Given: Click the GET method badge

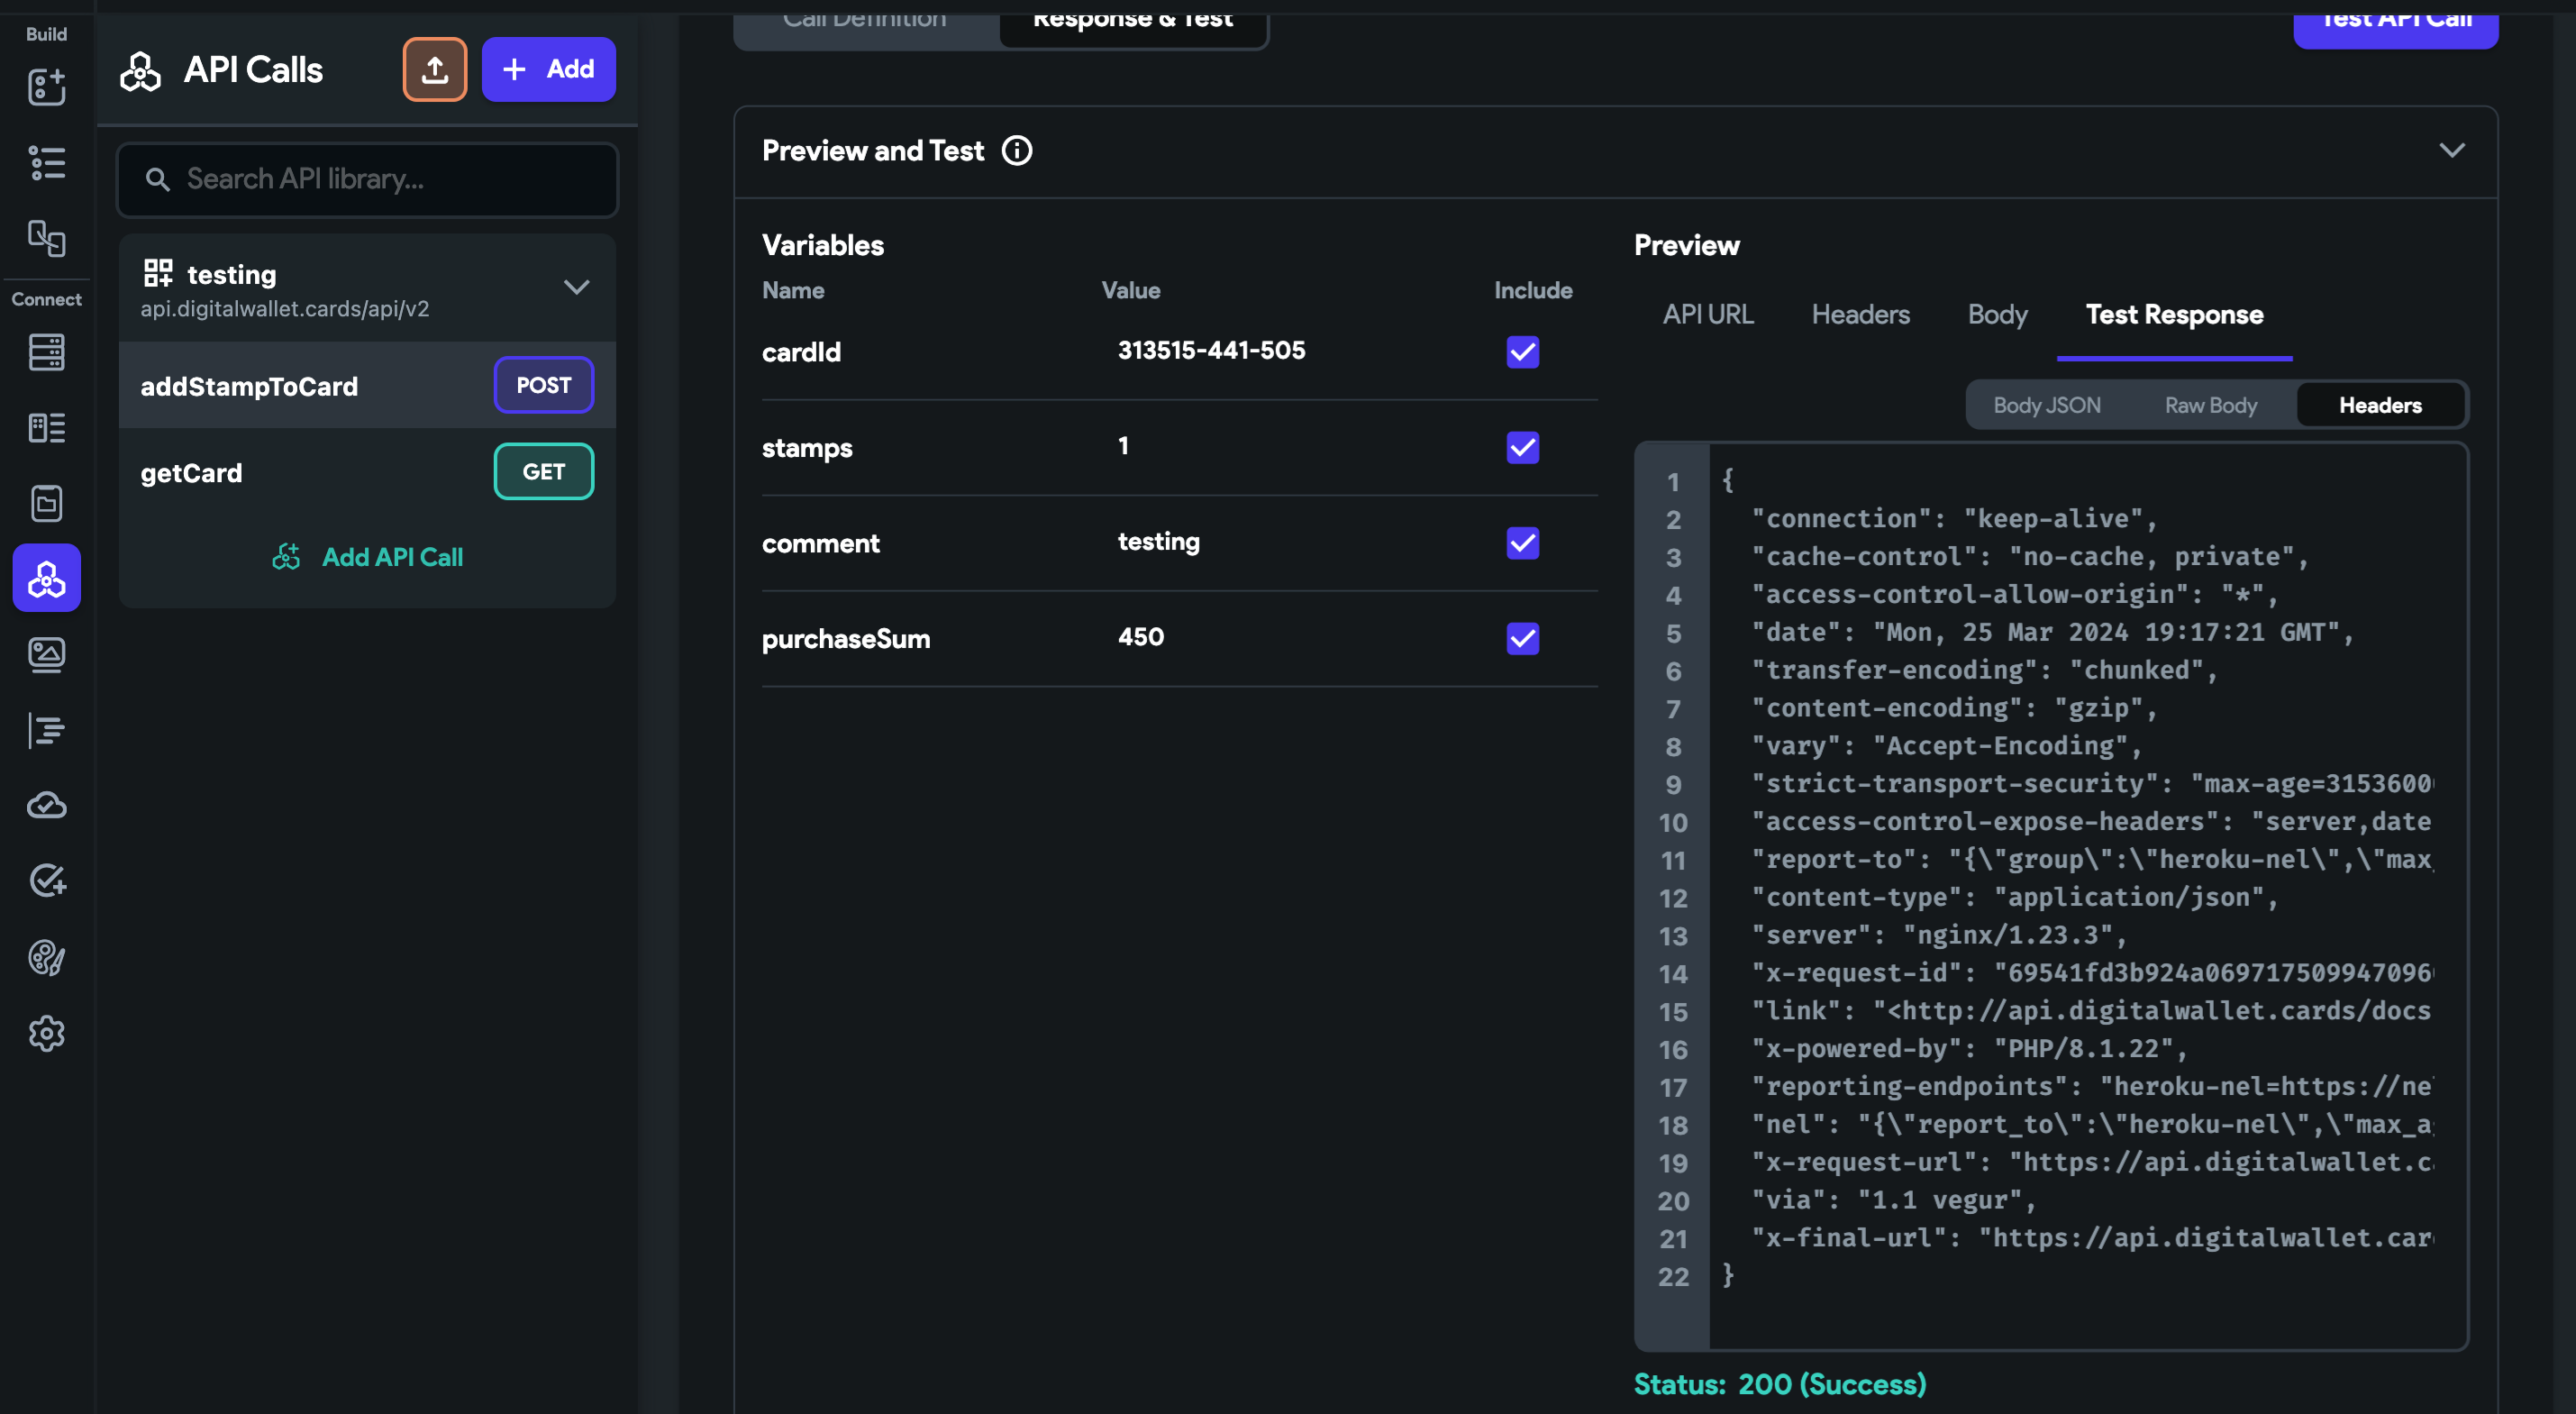Looking at the screenshot, I should [x=543, y=471].
